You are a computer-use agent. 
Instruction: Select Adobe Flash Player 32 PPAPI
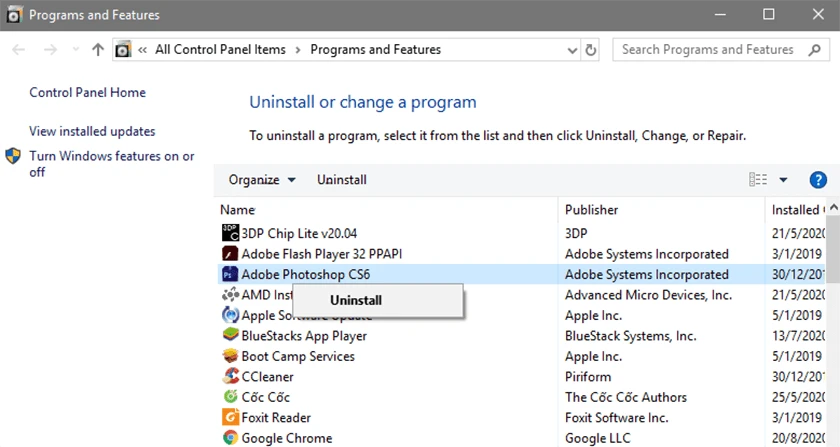[x=321, y=254]
